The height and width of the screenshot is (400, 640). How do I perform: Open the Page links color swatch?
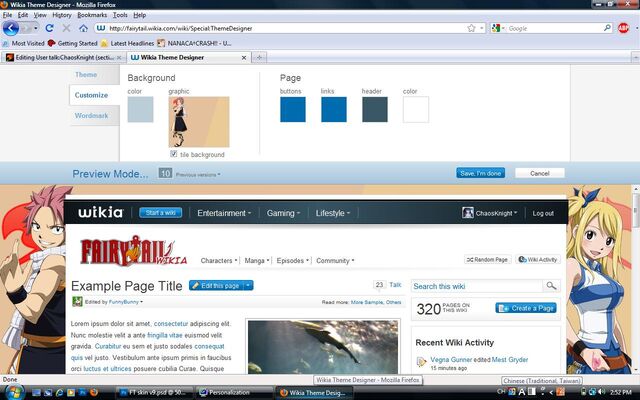(x=334, y=109)
